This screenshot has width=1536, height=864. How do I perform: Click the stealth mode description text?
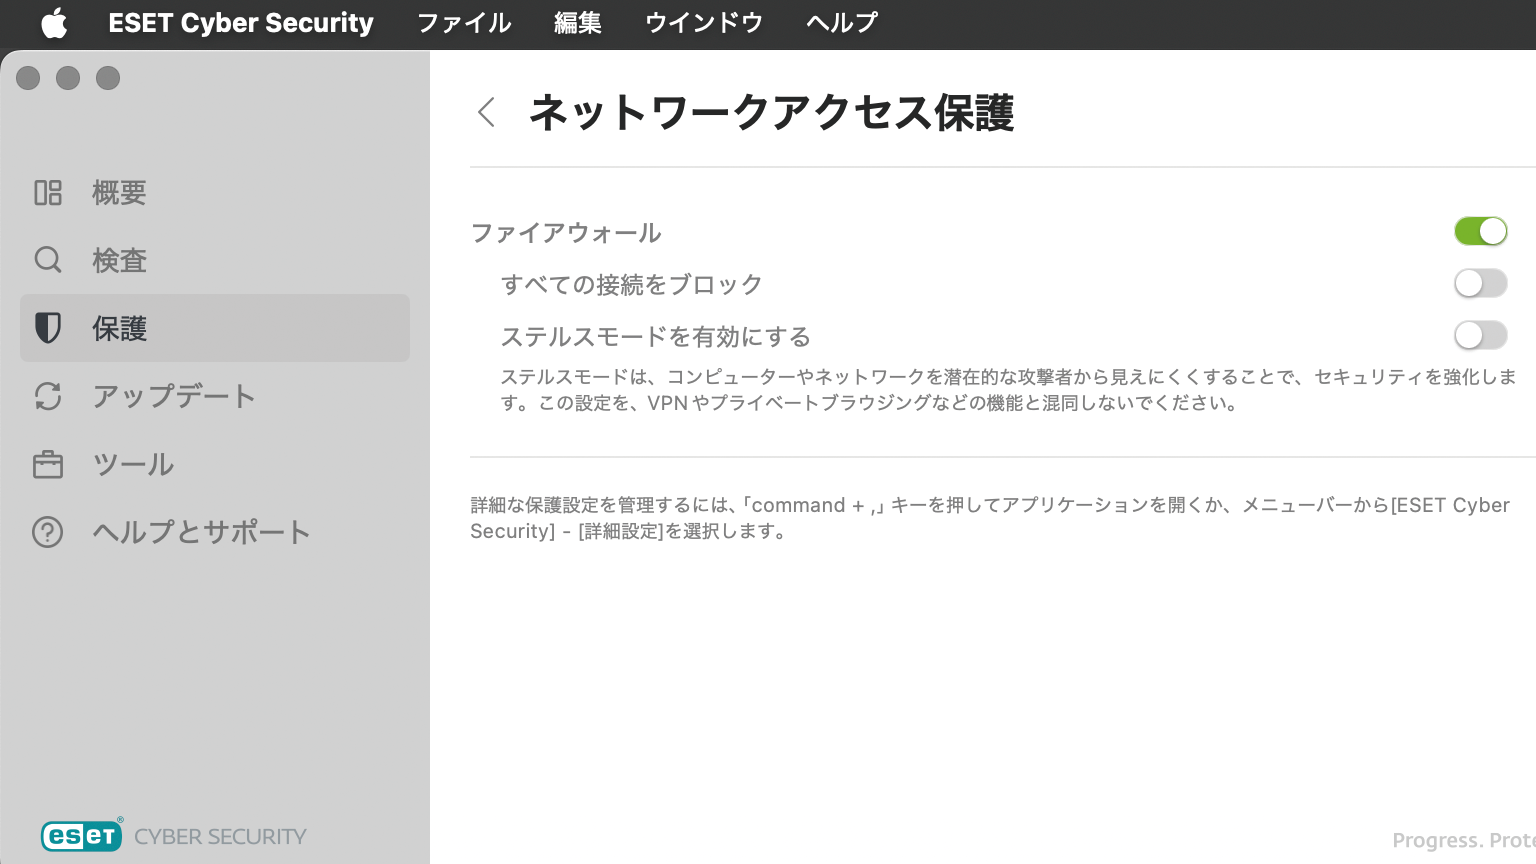tap(1008, 390)
